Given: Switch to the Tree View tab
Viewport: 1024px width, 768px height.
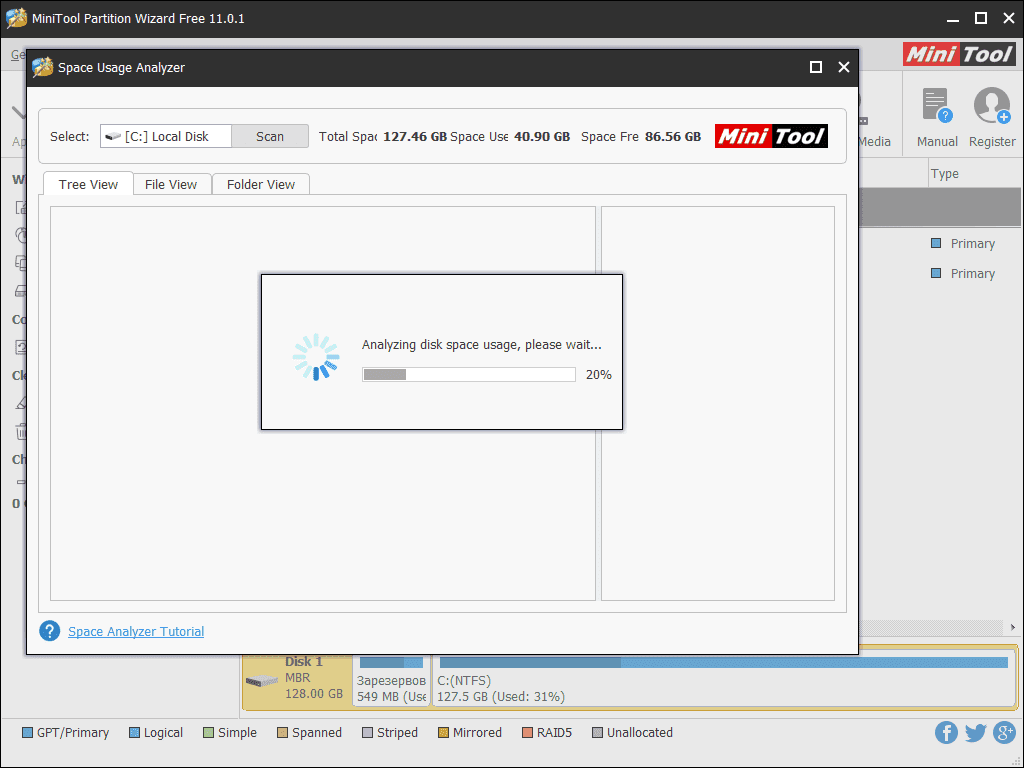Looking at the screenshot, I should (88, 184).
